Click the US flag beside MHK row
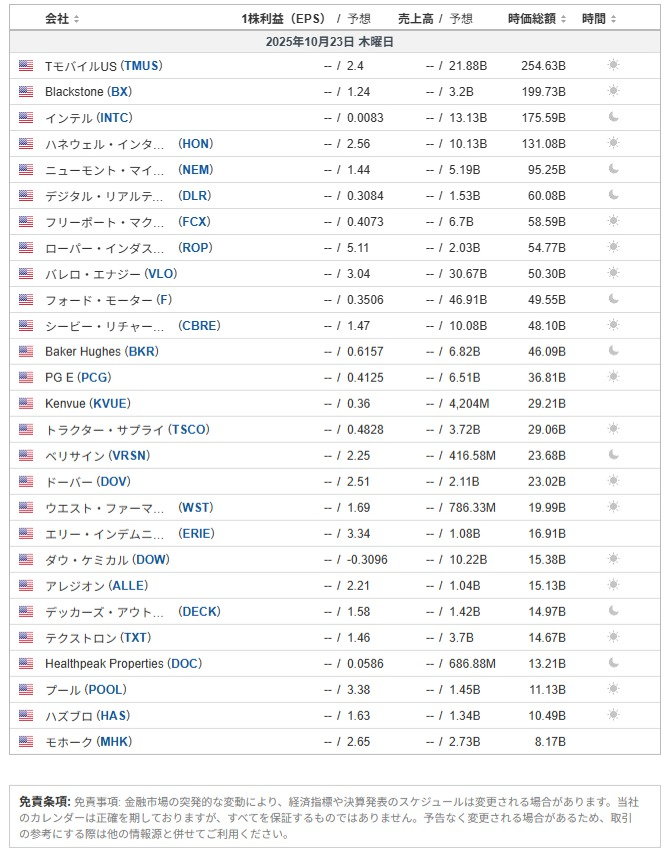This screenshot has height=855, width=670. tap(26, 741)
